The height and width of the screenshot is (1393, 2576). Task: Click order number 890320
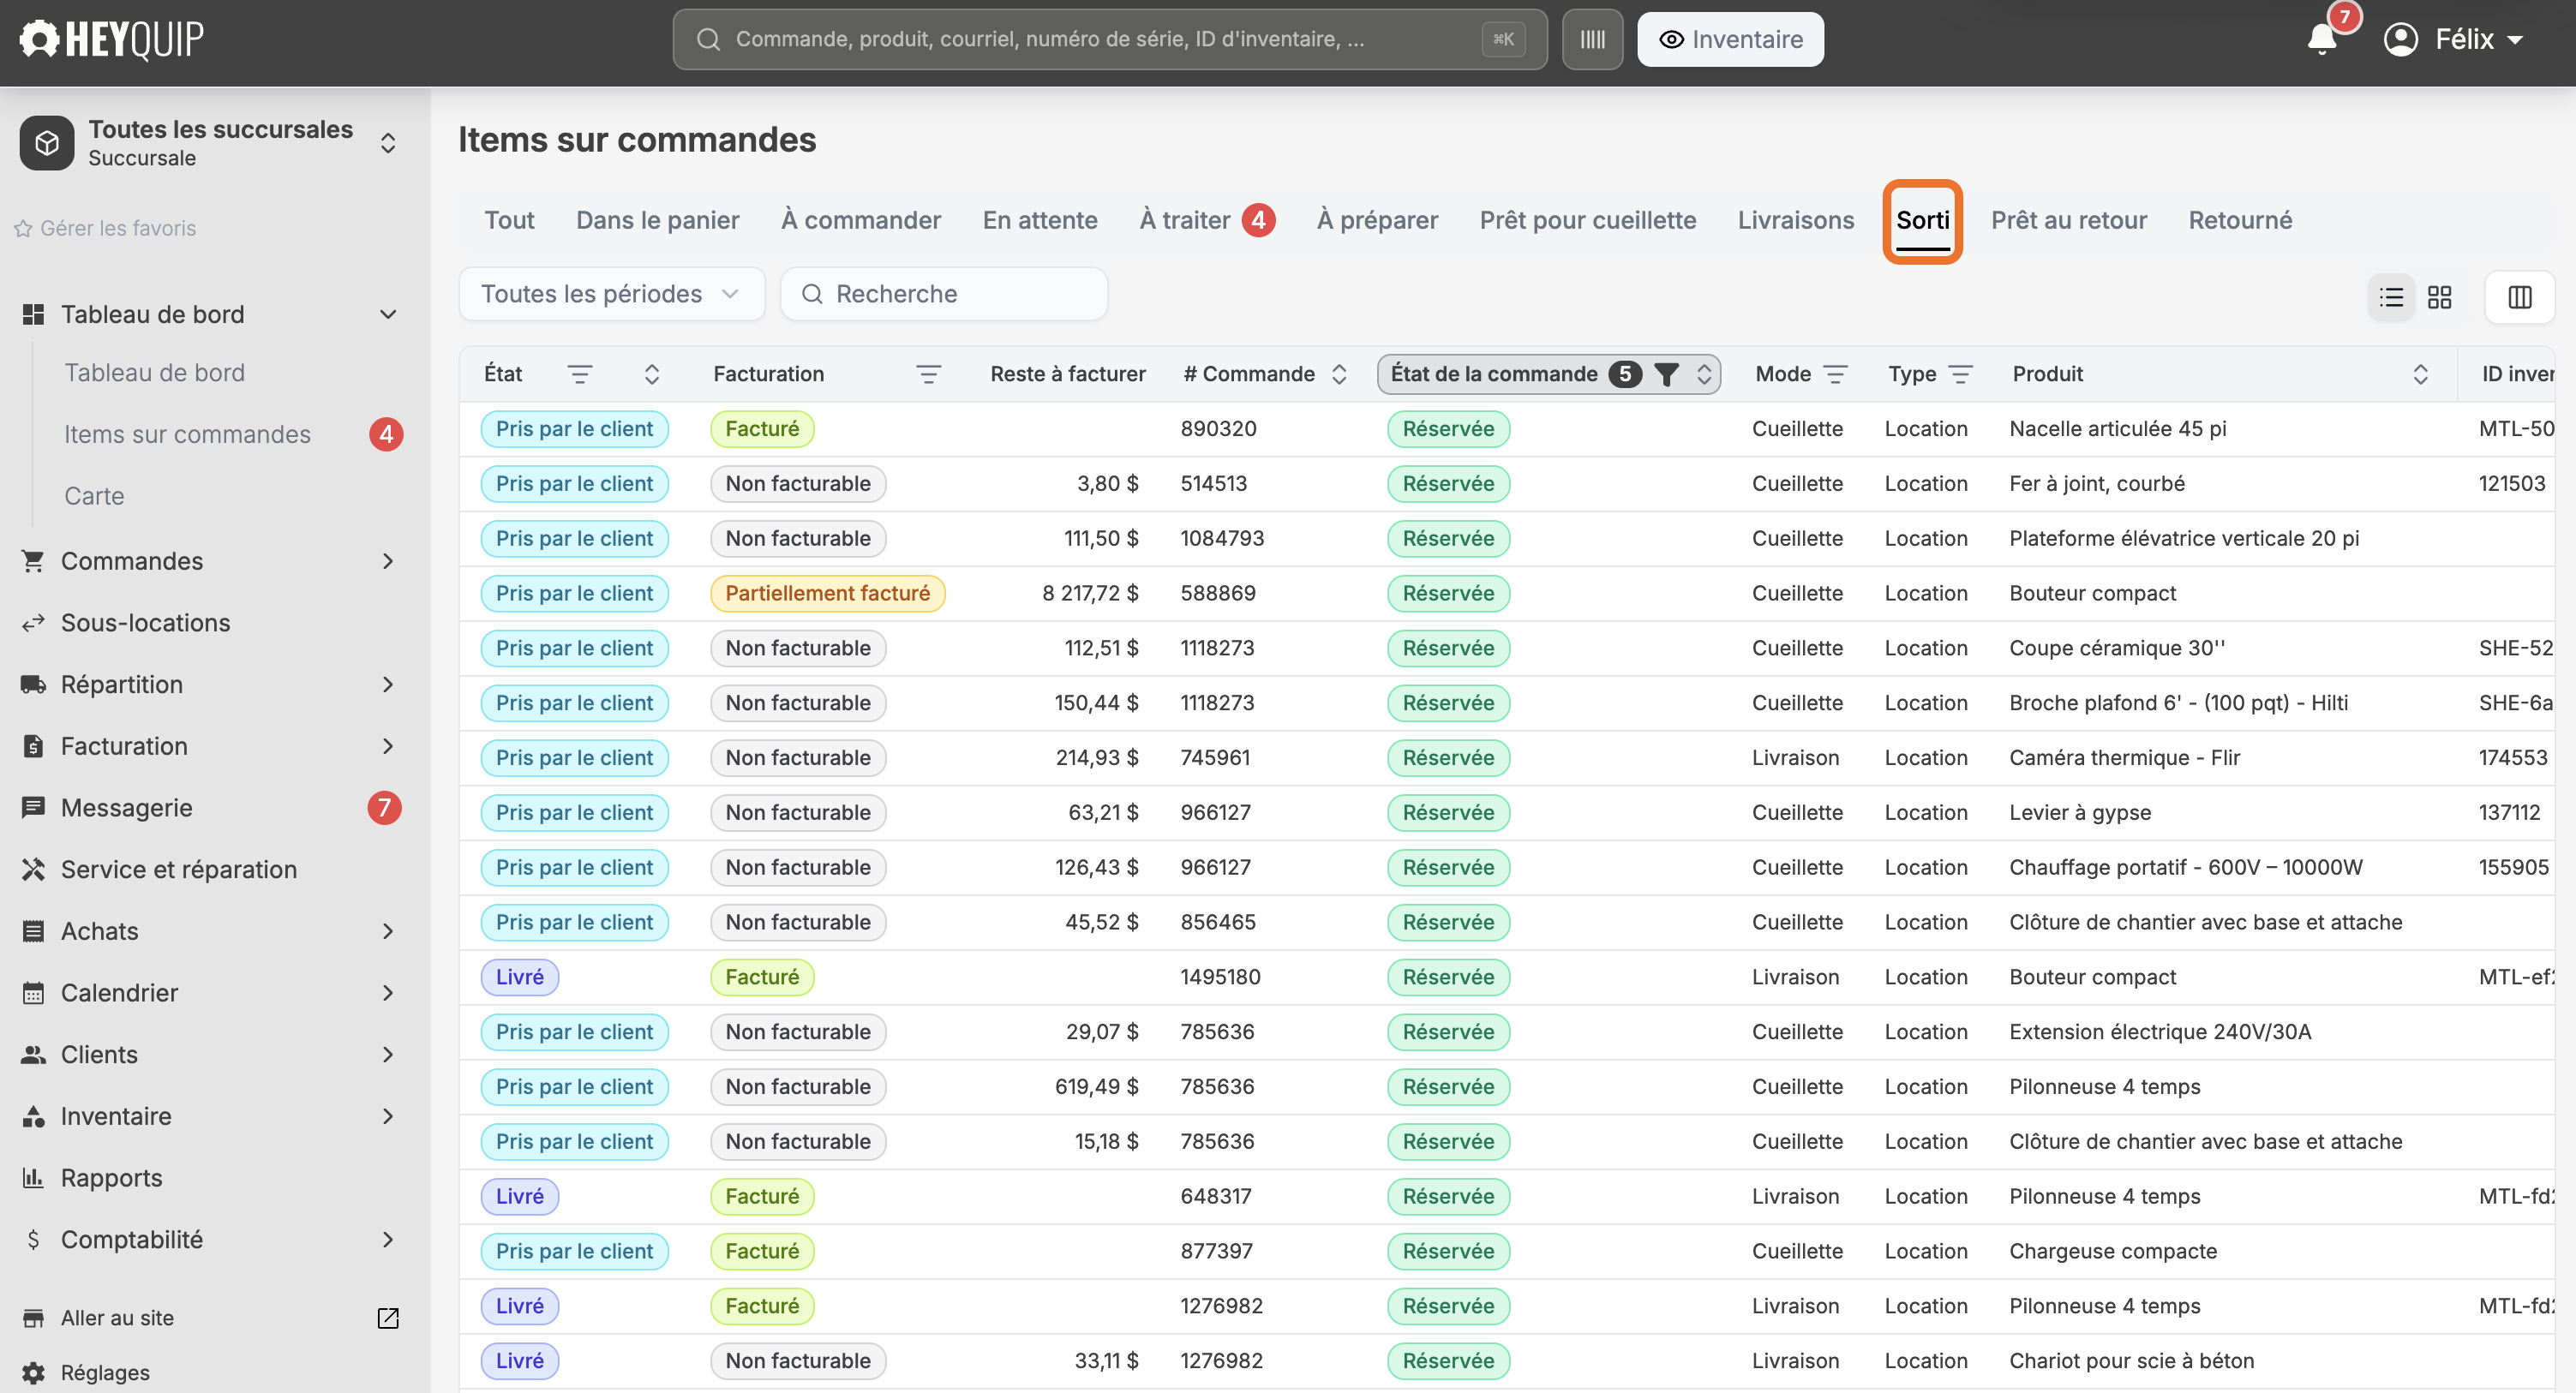(1218, 429)
